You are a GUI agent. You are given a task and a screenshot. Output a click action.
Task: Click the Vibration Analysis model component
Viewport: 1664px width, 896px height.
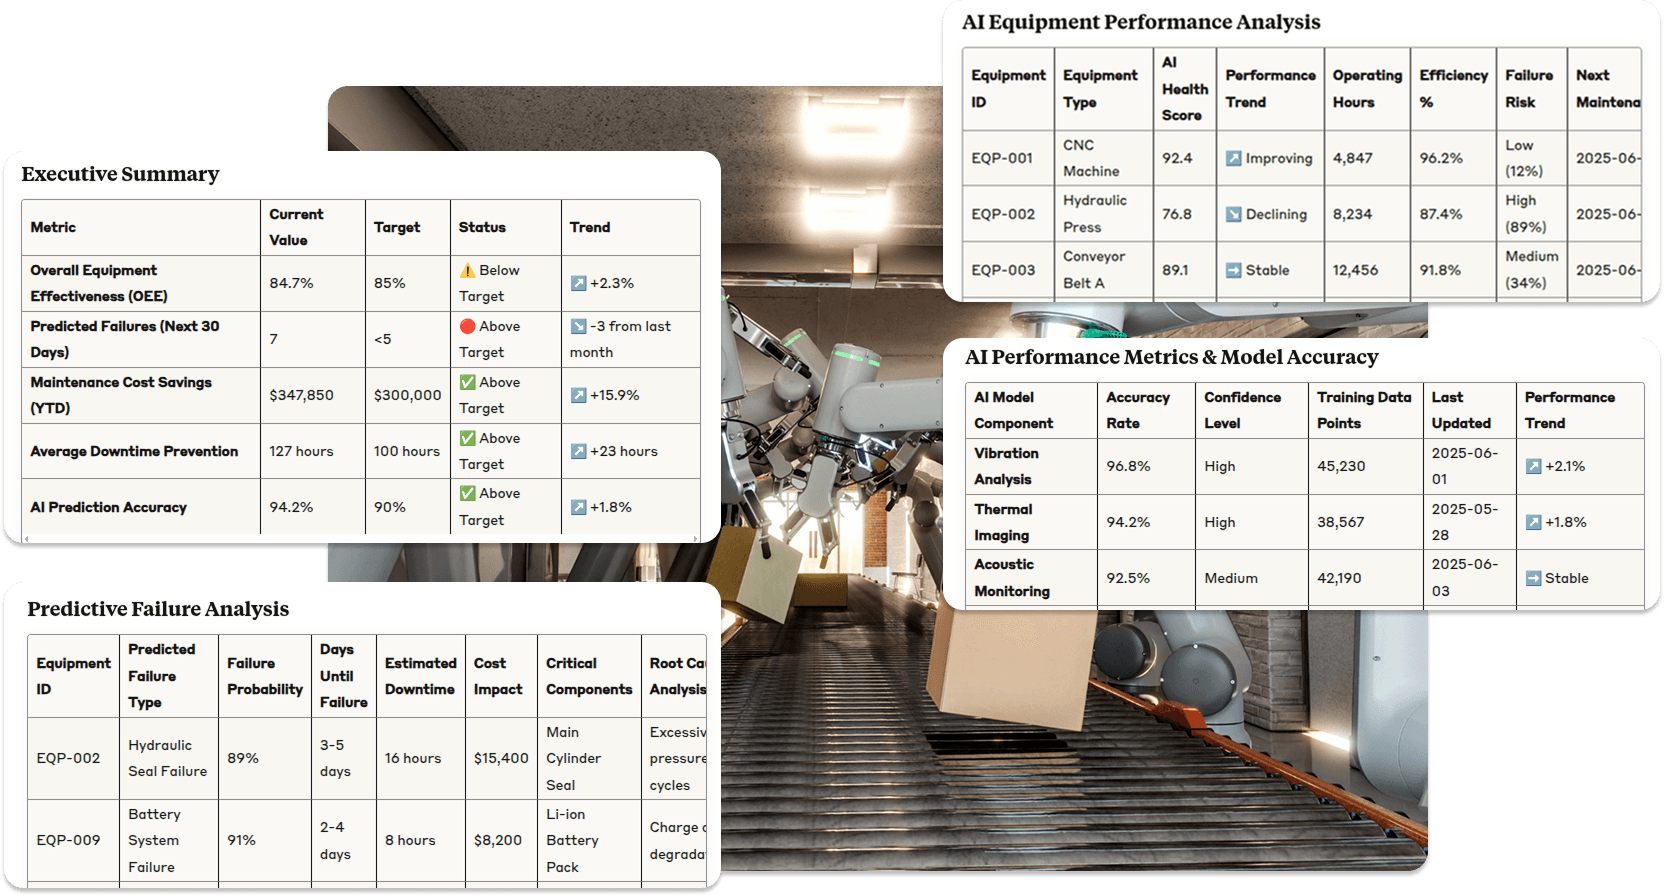coord(1006,466)
